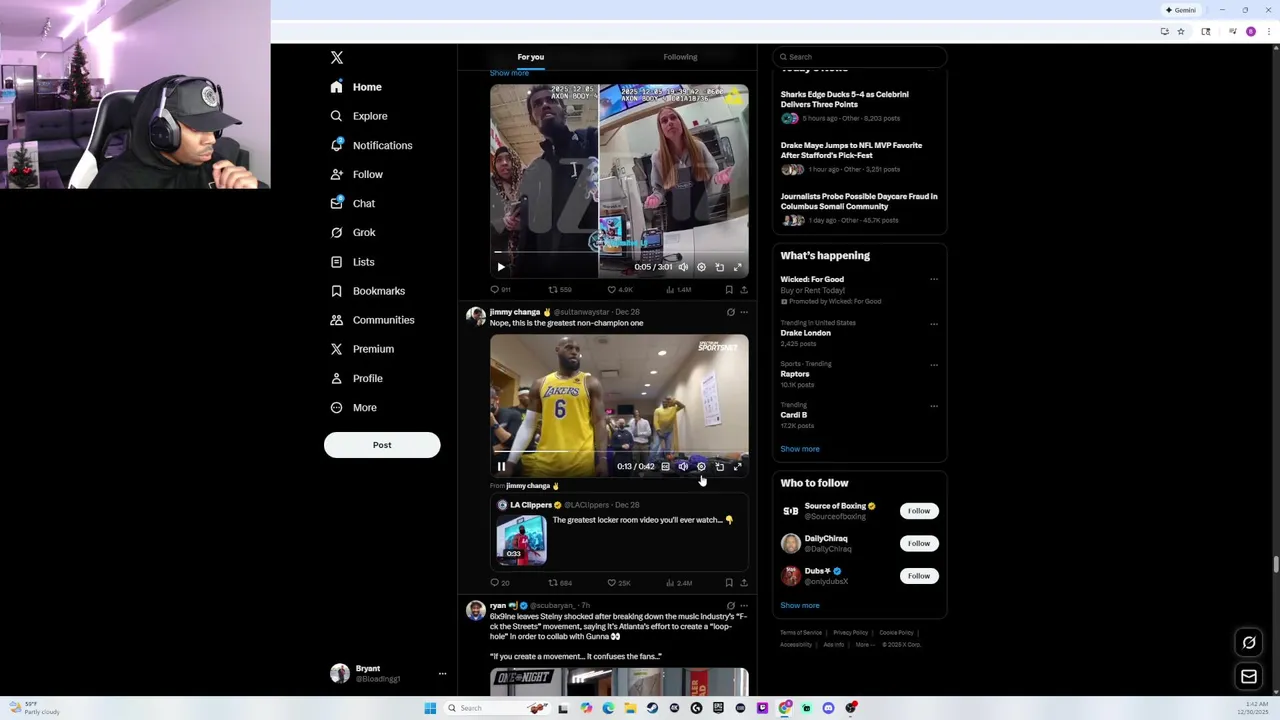
Task: Follow the Dubs account
Action: pos(918,576)
